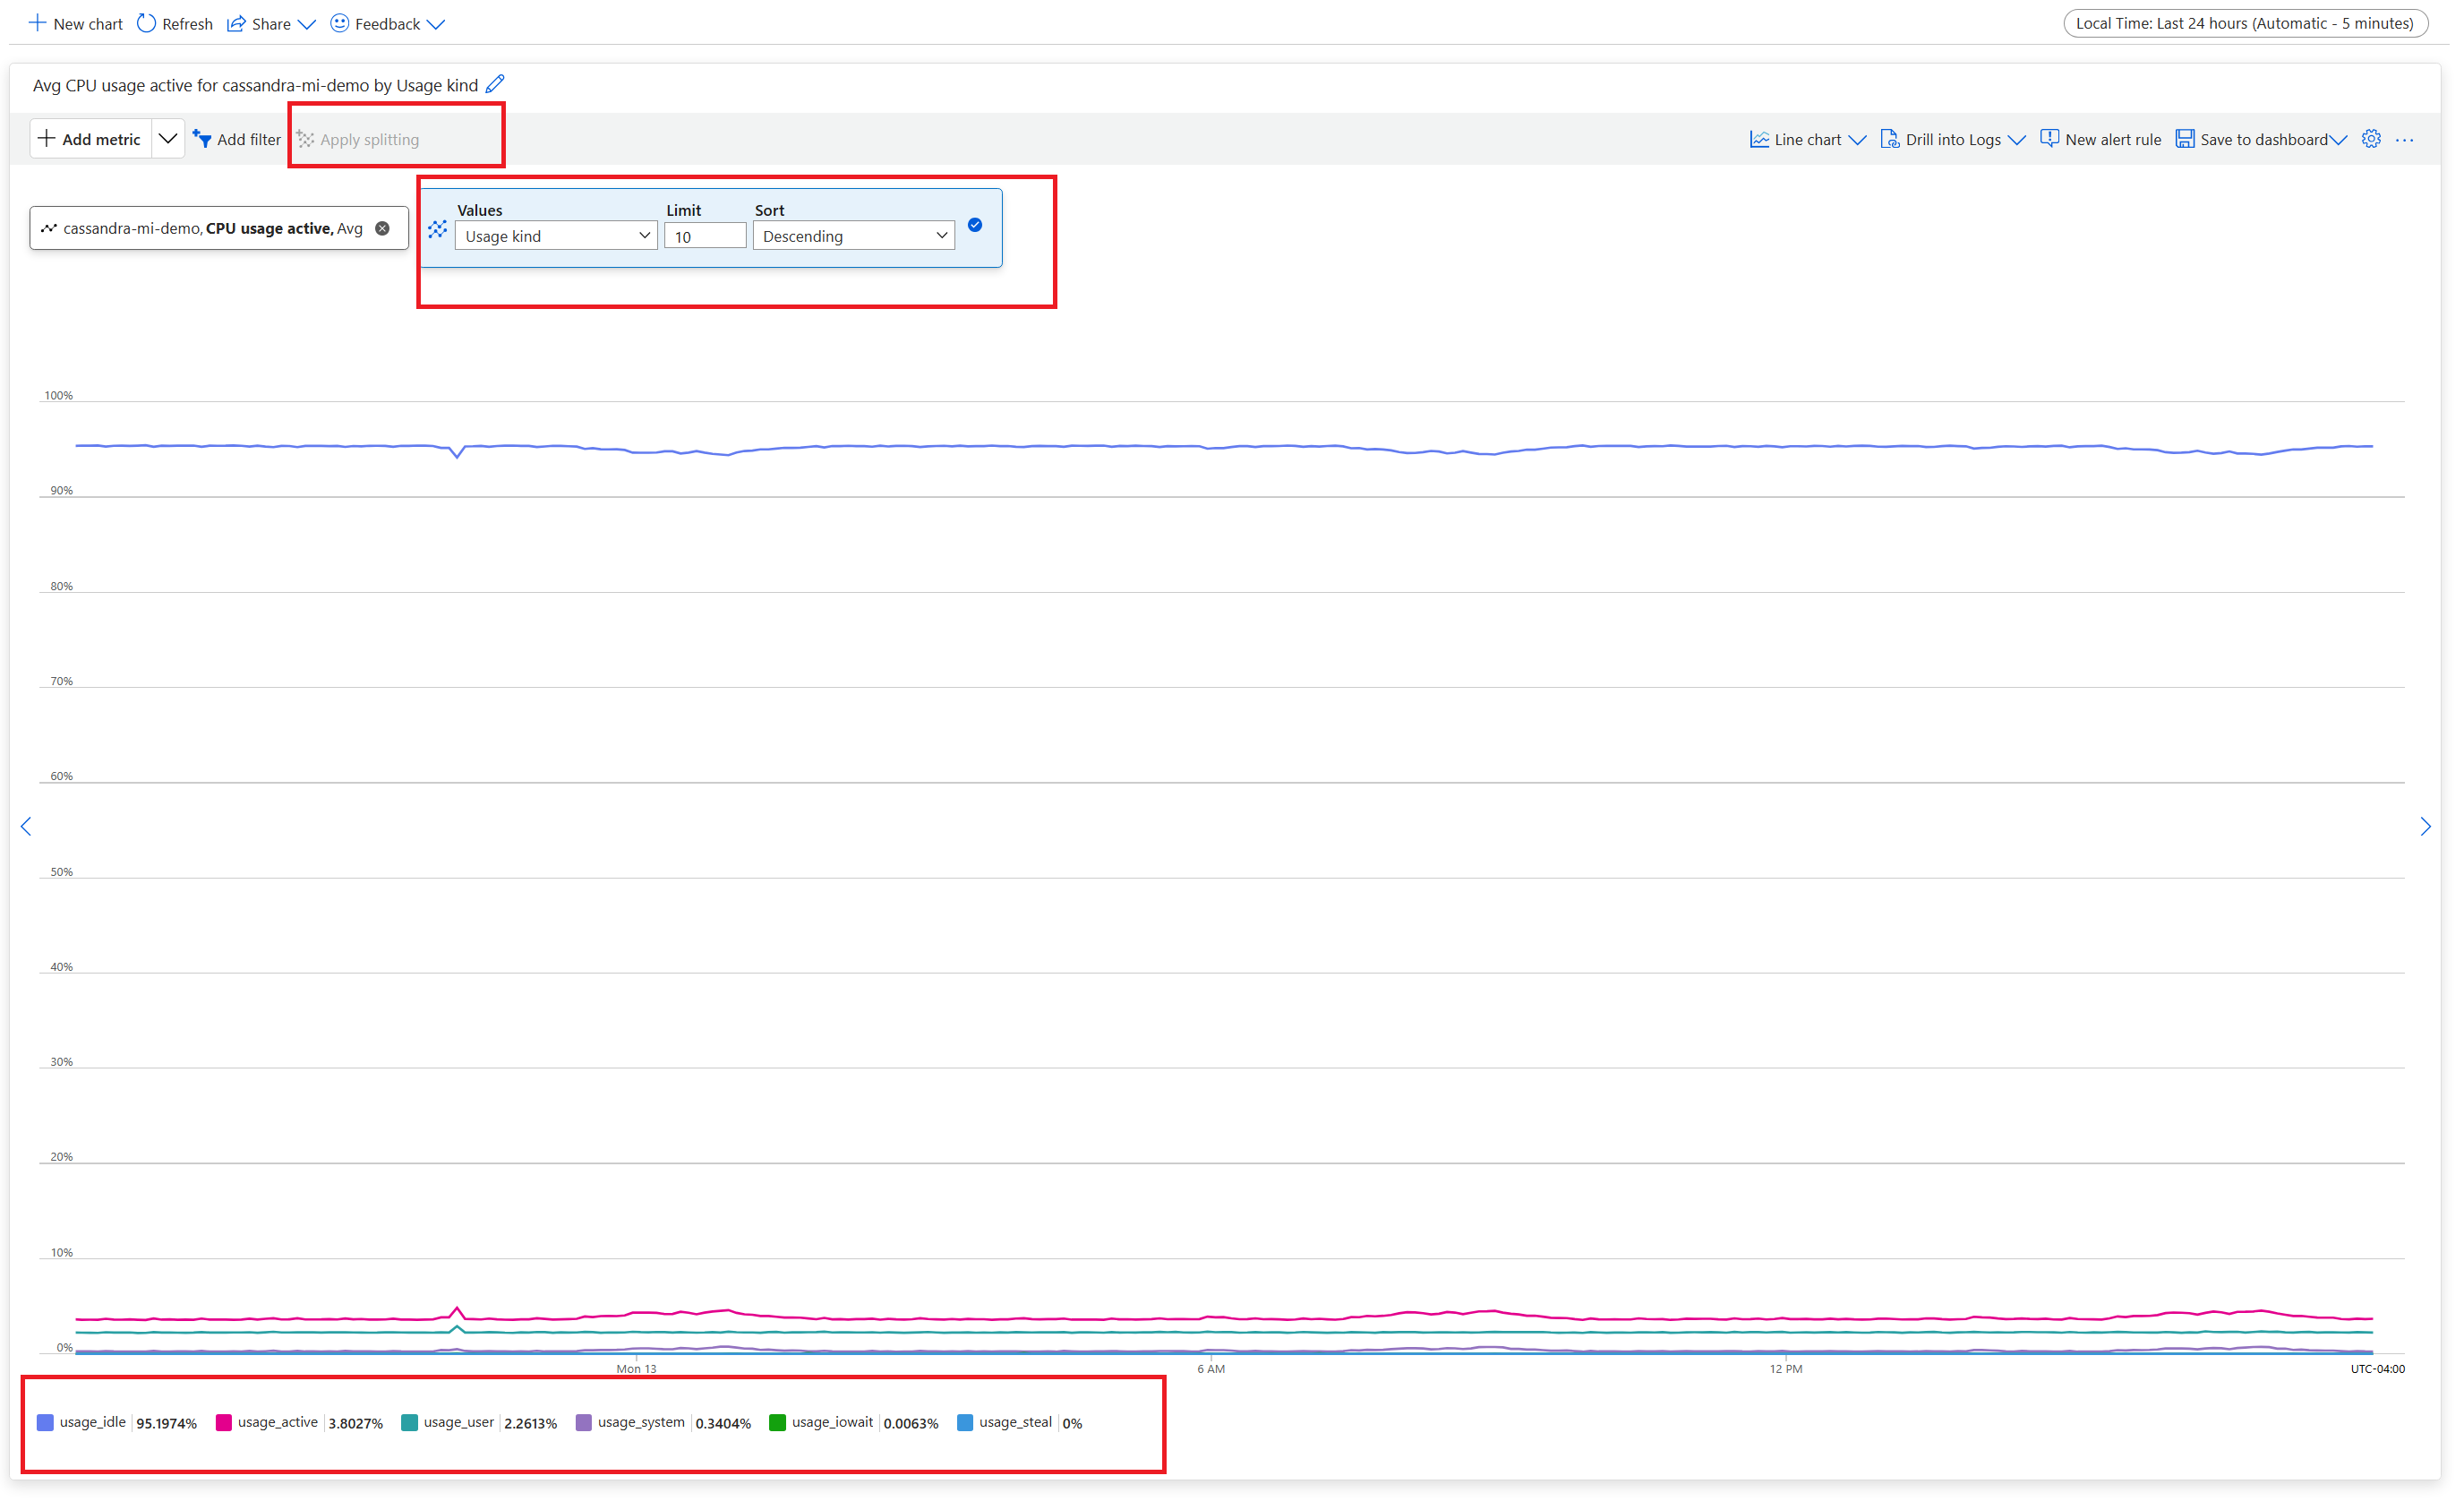Toggle usage_active series in legend
This screenshot has width=2464, height=1510.
point(277,1422)
